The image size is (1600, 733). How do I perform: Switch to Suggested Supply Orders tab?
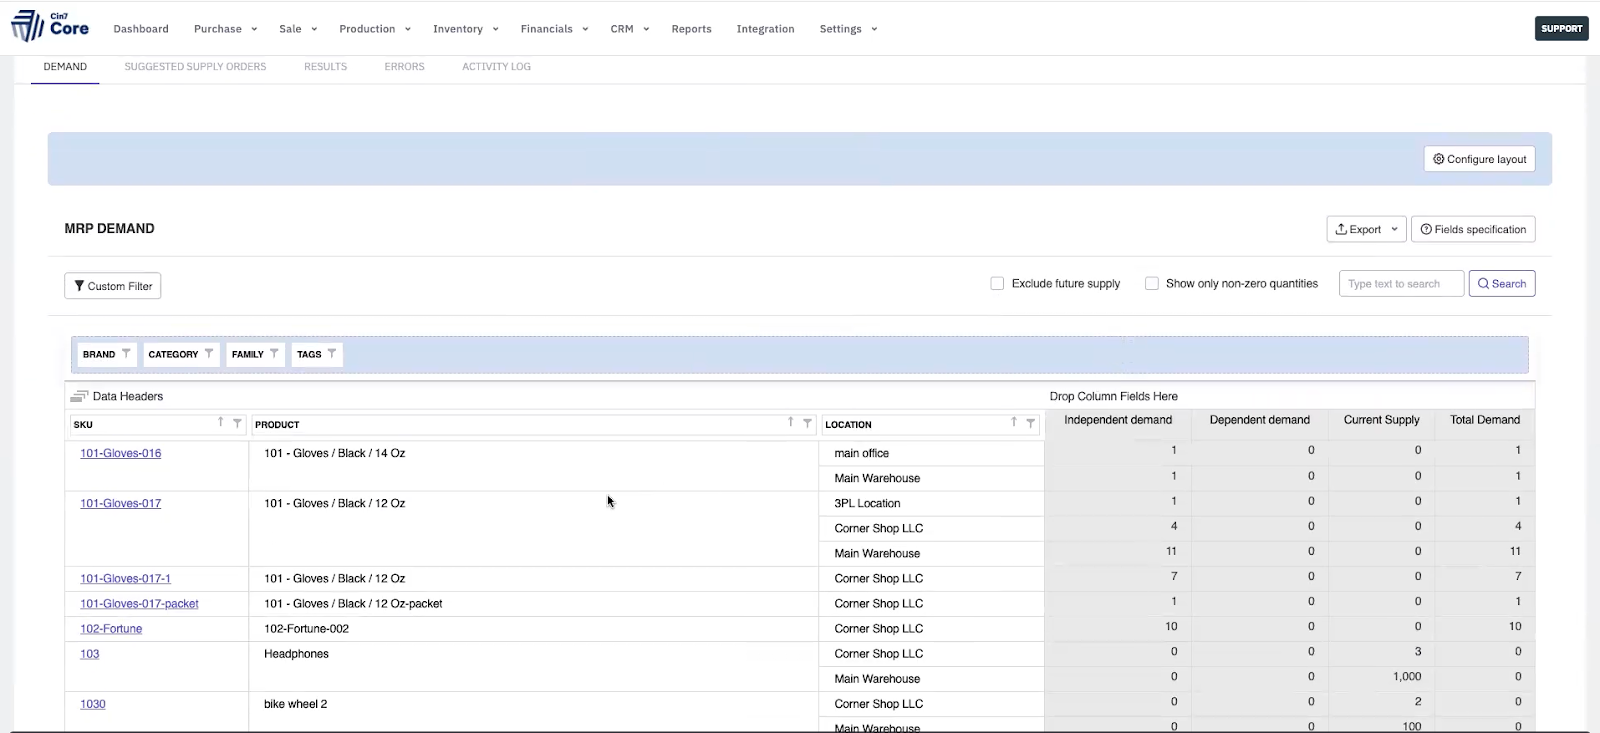coord(195,67)
